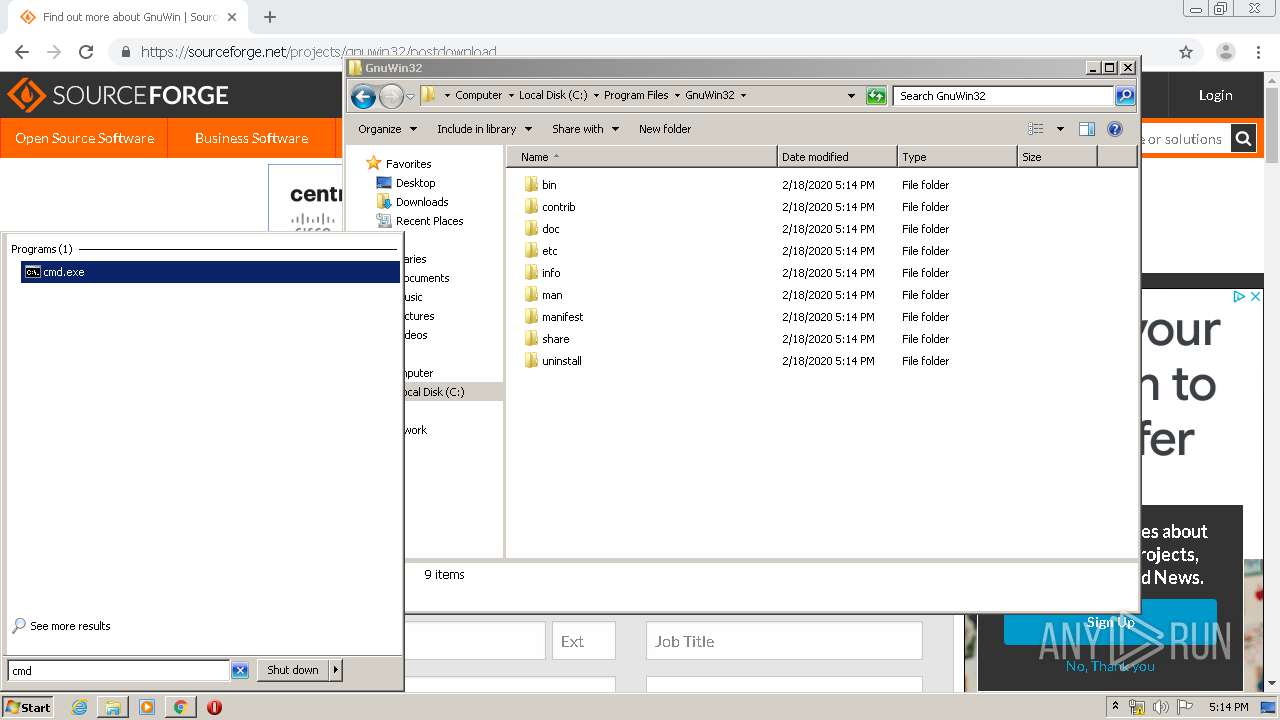Click Explorer Back navigation arrow
The height and width of the screenshot is (720, 1280).
[363, 96]
